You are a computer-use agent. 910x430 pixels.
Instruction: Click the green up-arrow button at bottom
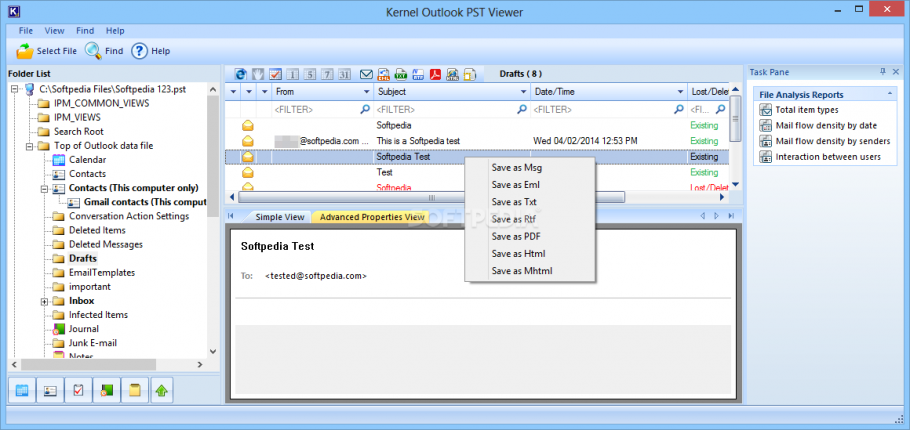point(162,391)
